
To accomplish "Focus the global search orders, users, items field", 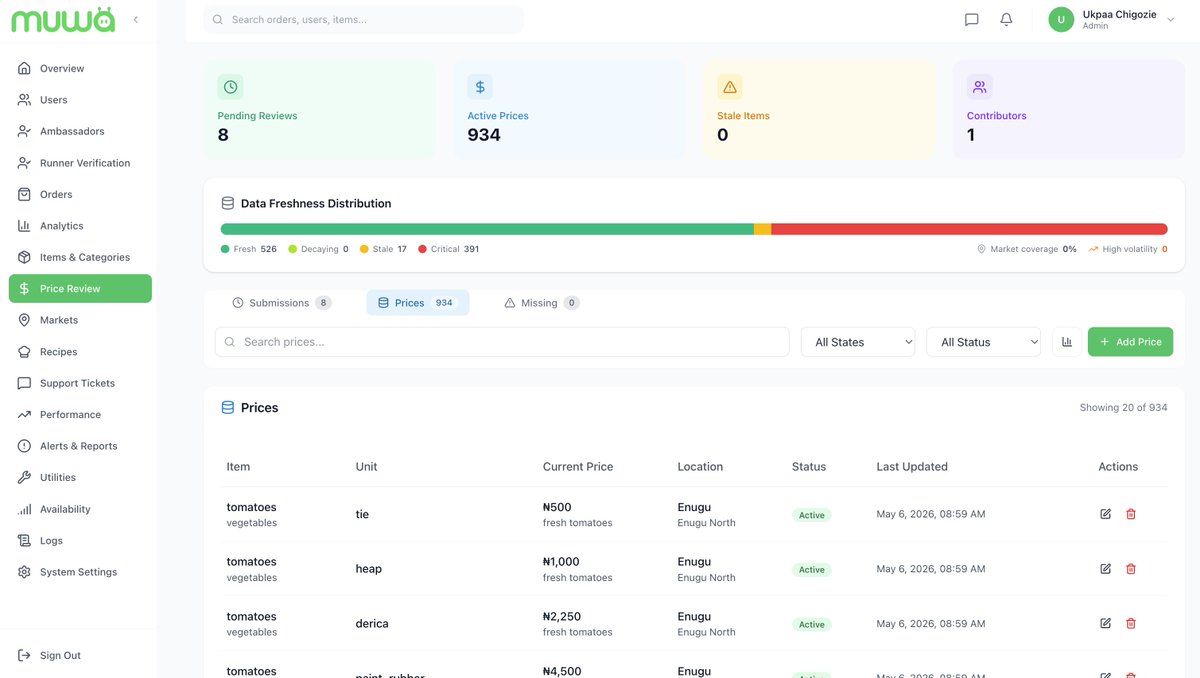I will pos(363,19).
